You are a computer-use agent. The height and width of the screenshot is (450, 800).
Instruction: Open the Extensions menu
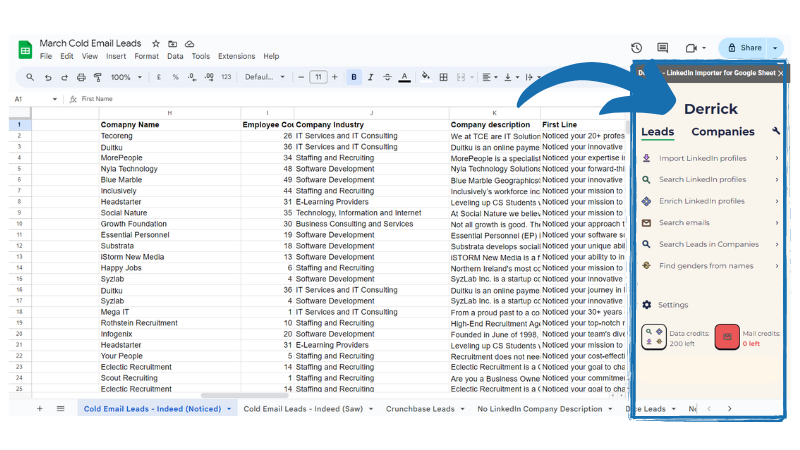[x=236, y=57]
